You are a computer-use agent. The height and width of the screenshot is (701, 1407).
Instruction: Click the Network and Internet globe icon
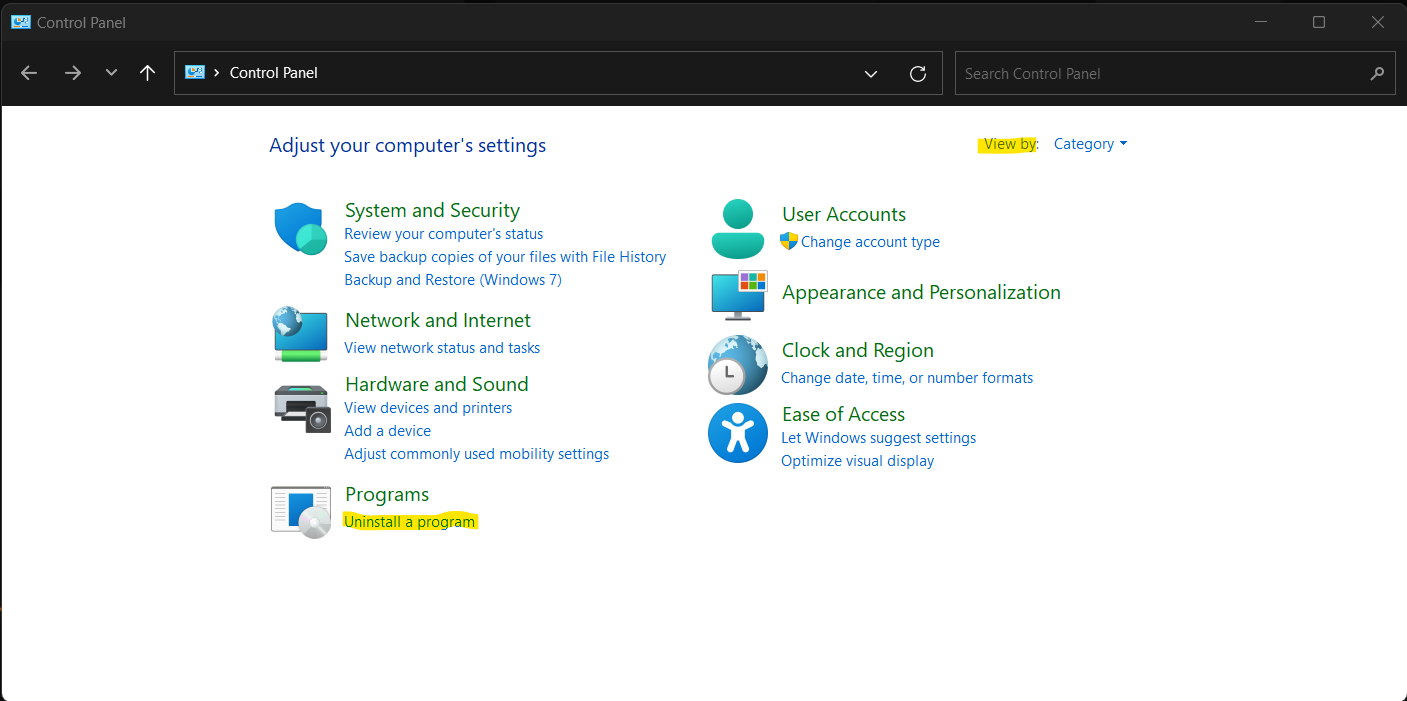(x=301, y=334)
